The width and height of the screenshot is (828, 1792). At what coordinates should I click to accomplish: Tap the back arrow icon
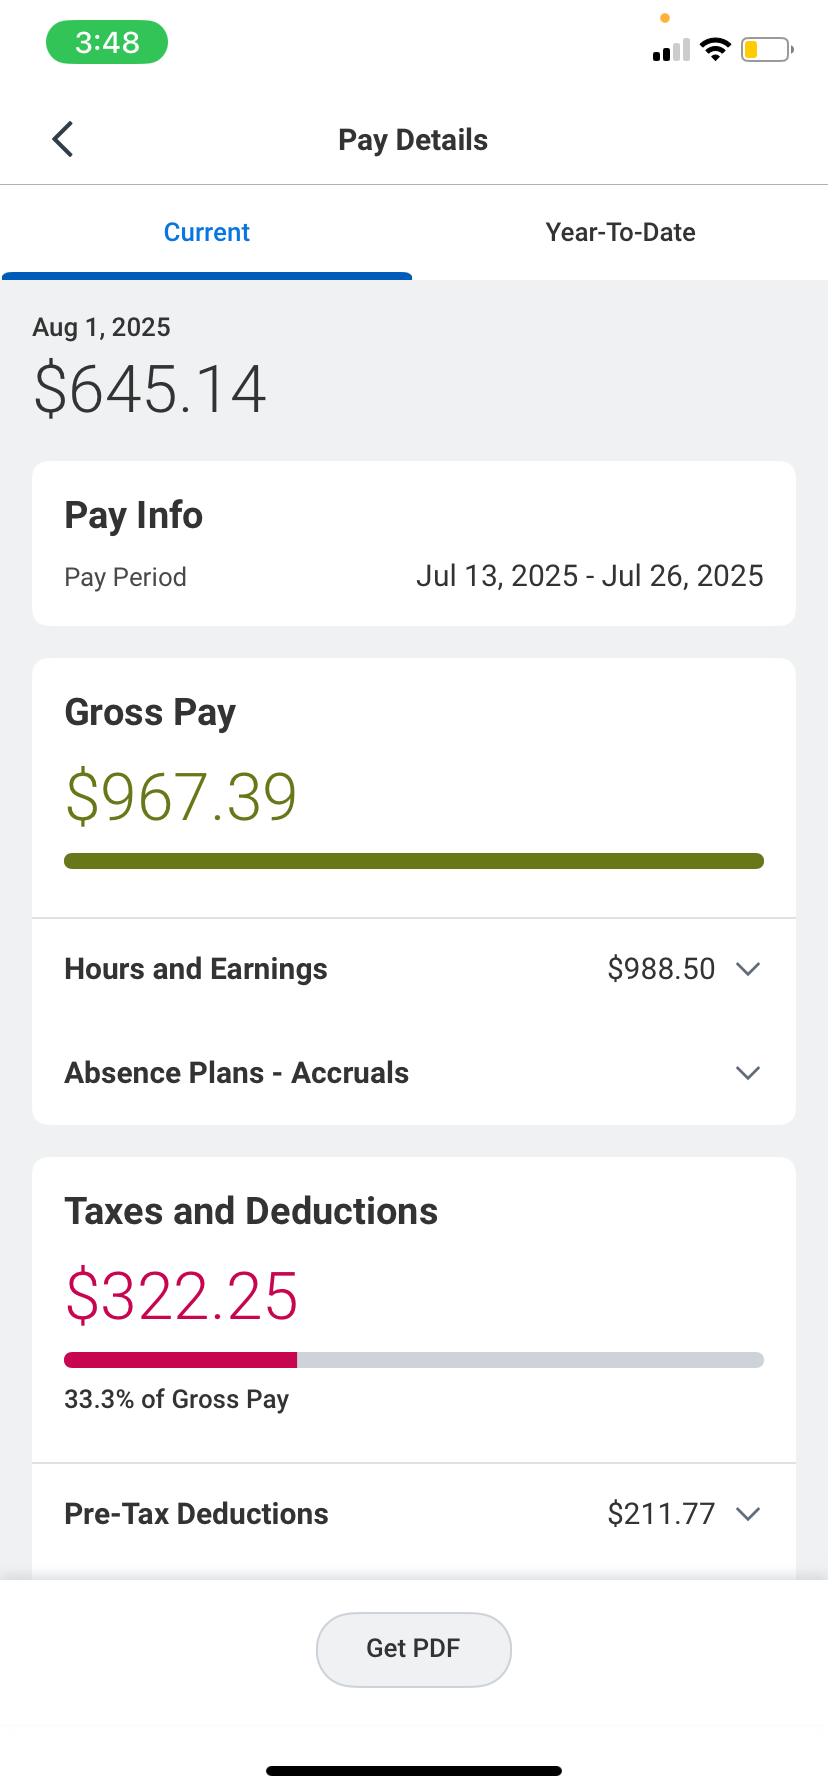tap(63, 139)
